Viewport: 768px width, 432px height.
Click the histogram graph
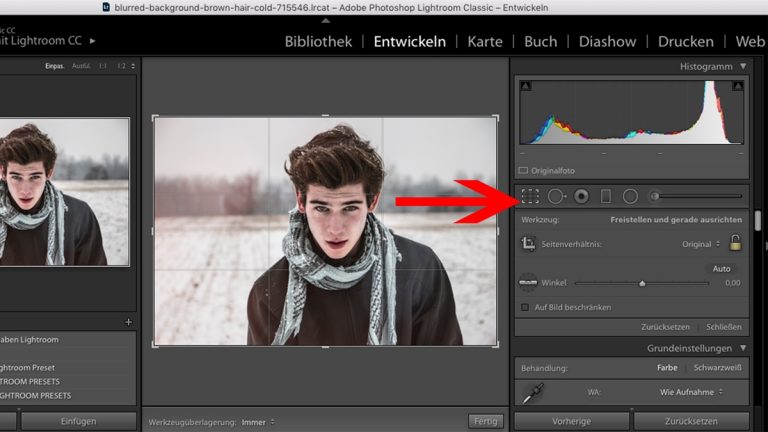[x=631, y=113]
